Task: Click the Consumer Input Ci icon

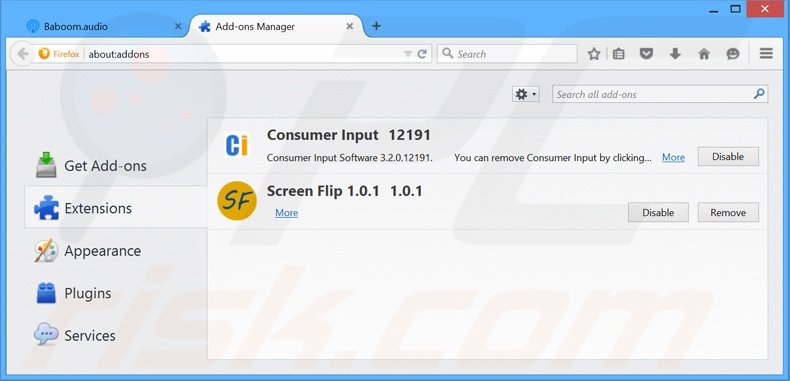Action: (x=237, y=145)
